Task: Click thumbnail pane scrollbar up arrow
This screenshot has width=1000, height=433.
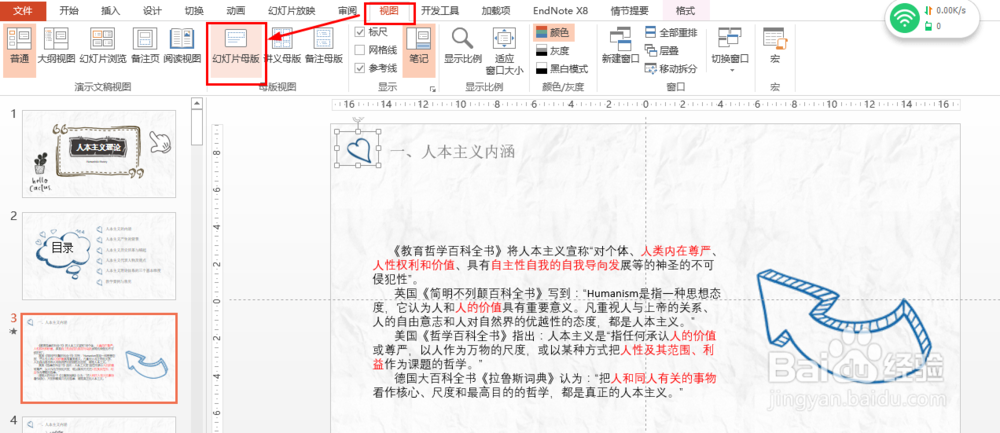Action: pyautogui.click(x=197, y=101)
